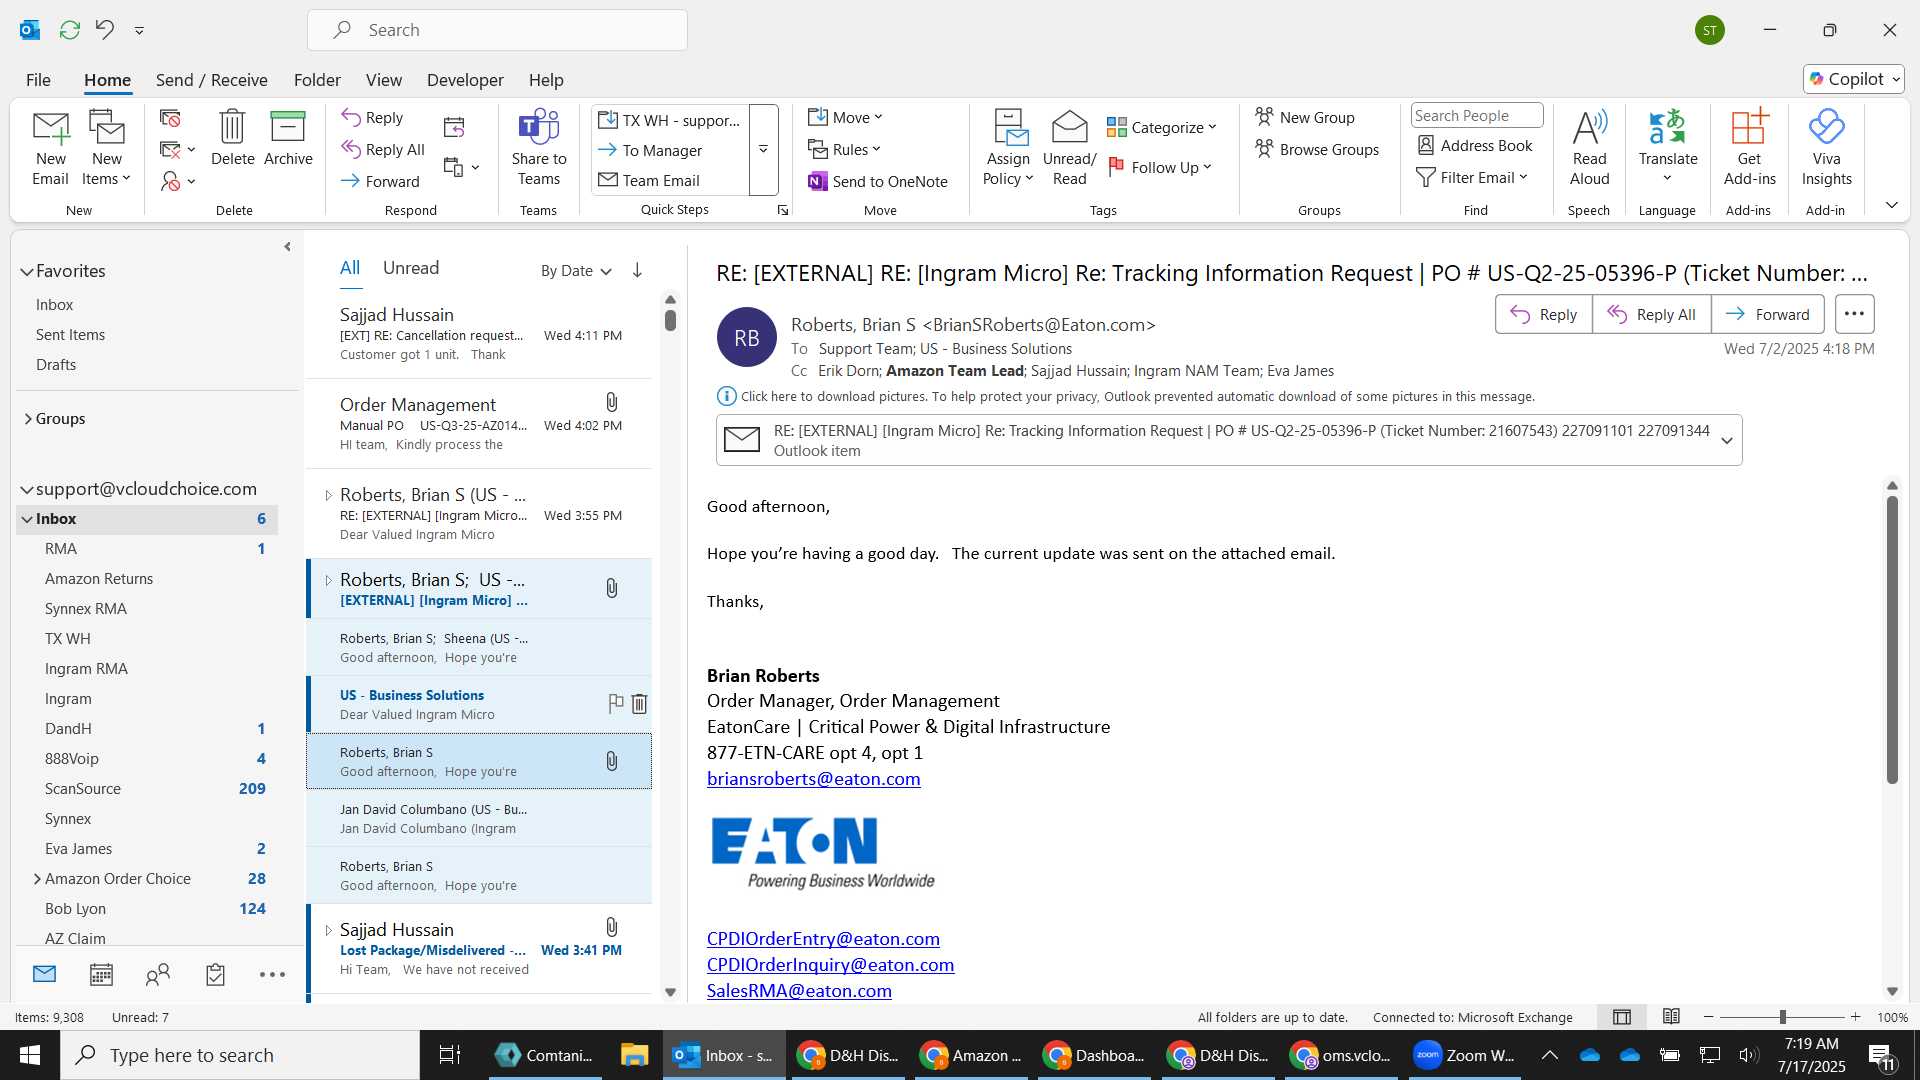The image size is (1920, 1080).
Task: Switch to Normal view in status bar
Action: pos(1622,1017)
